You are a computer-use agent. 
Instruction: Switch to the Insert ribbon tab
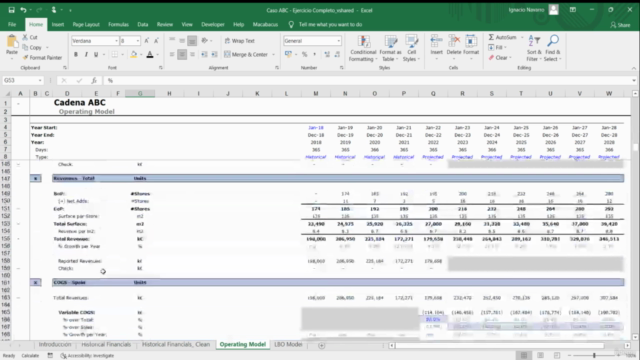coord(58,24)
